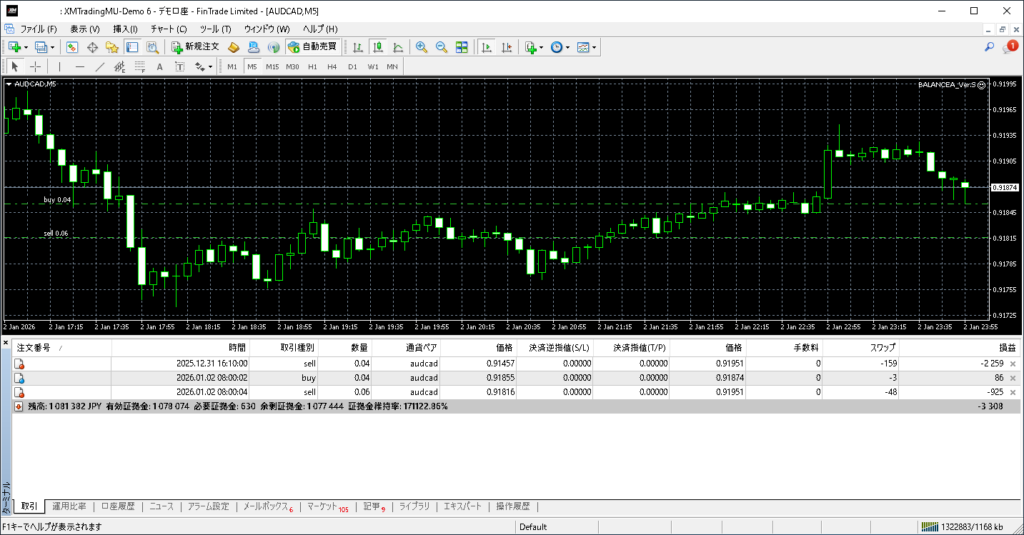Expand the new chart dropdown arrow

click(x=25, y=47)
